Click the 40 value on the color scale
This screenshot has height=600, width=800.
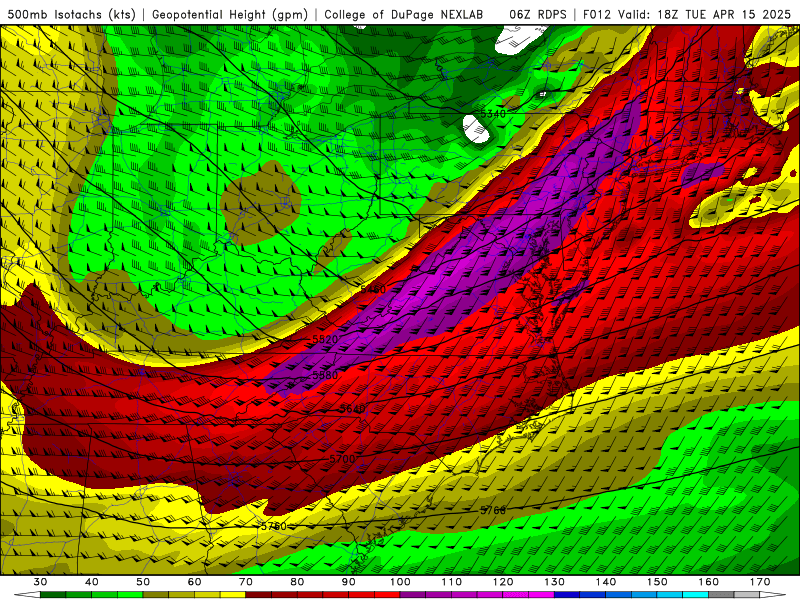click(91, 582)
